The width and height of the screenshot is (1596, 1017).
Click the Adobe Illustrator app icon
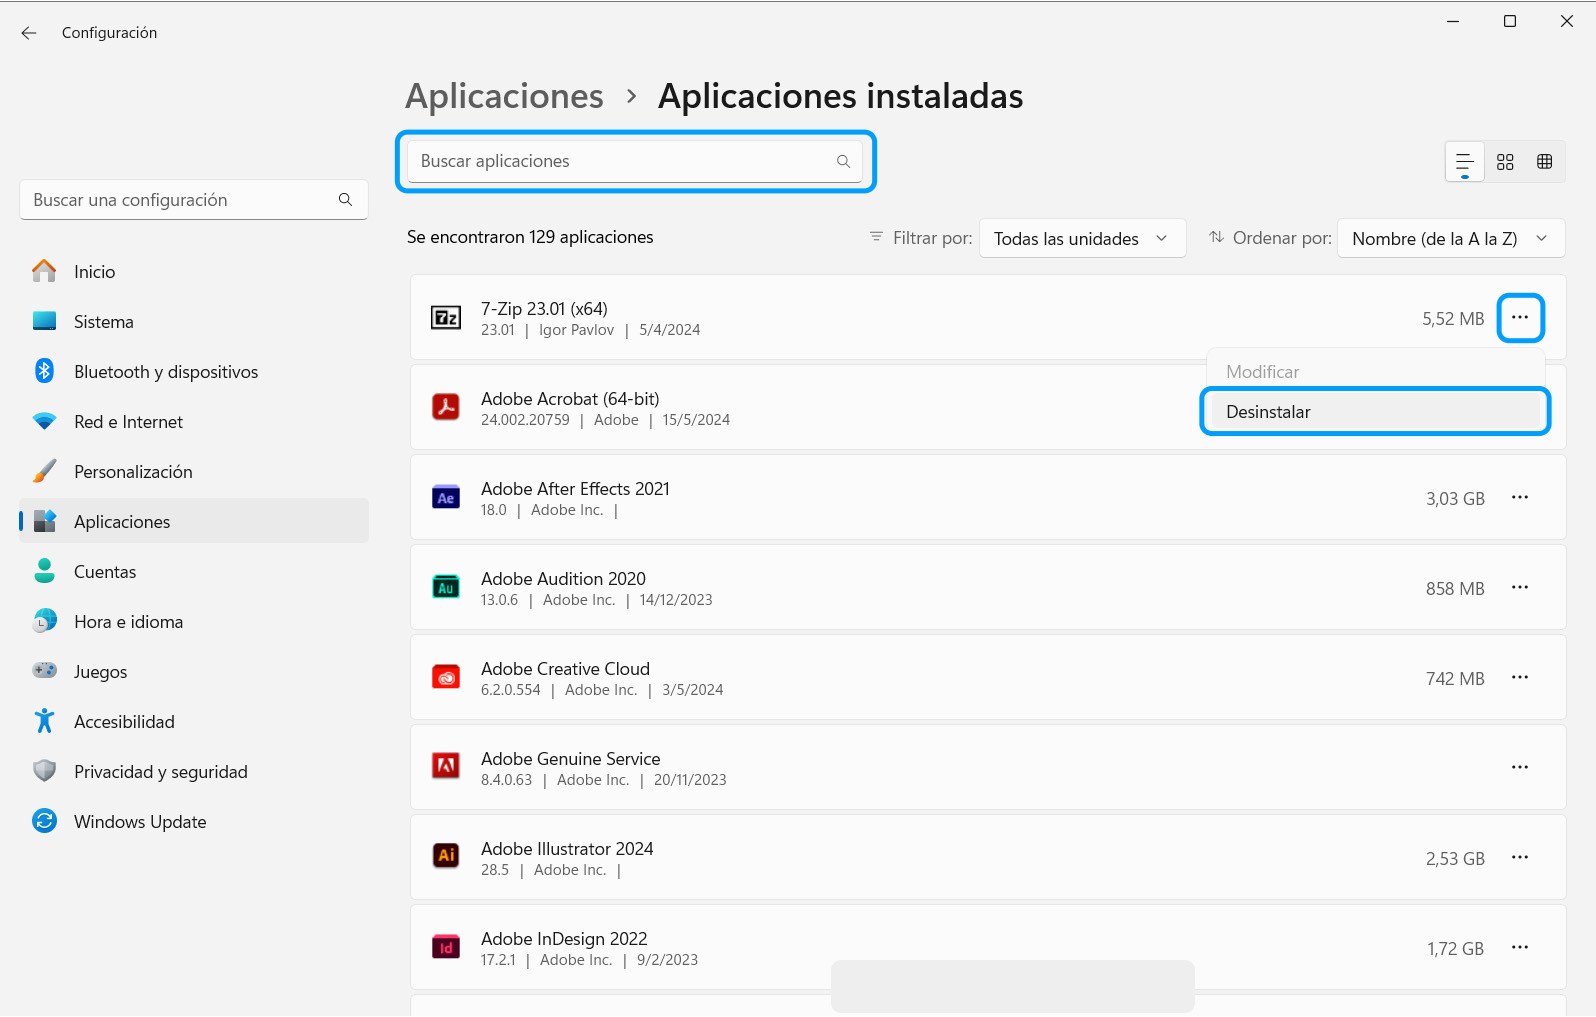[445, 857]
